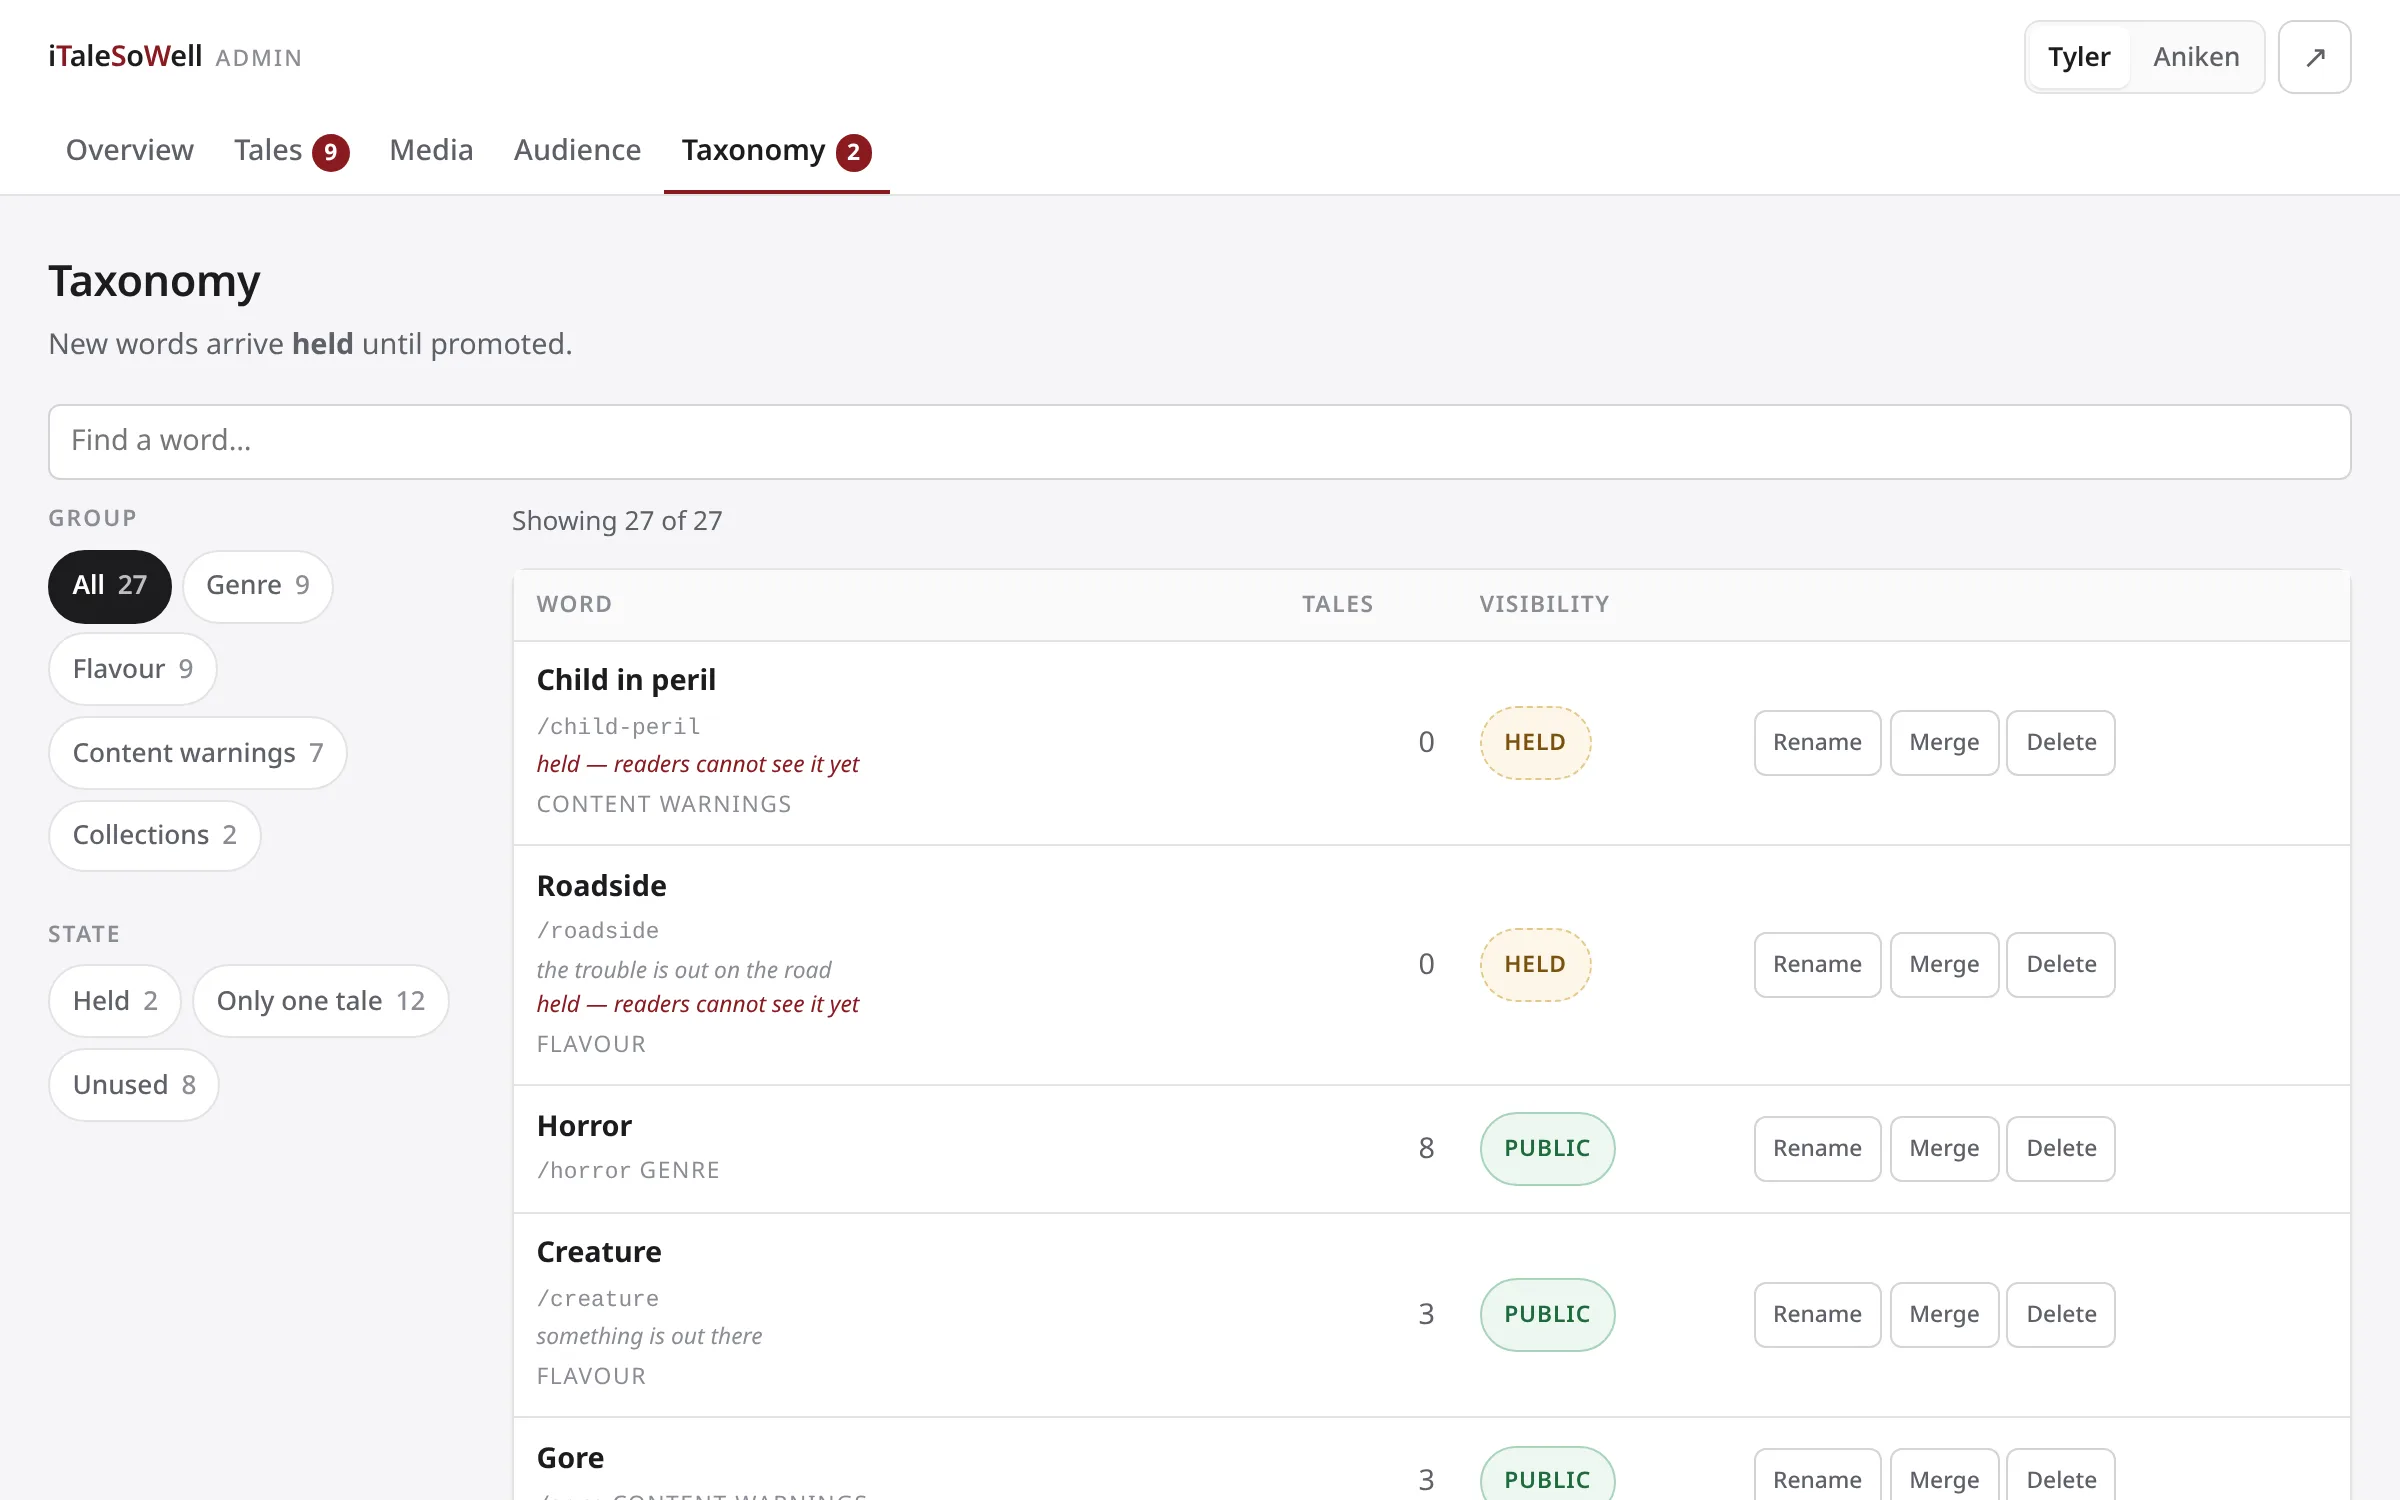
Task: Click the PUBLIC badge for Horror
Action: [1547, 1149]
